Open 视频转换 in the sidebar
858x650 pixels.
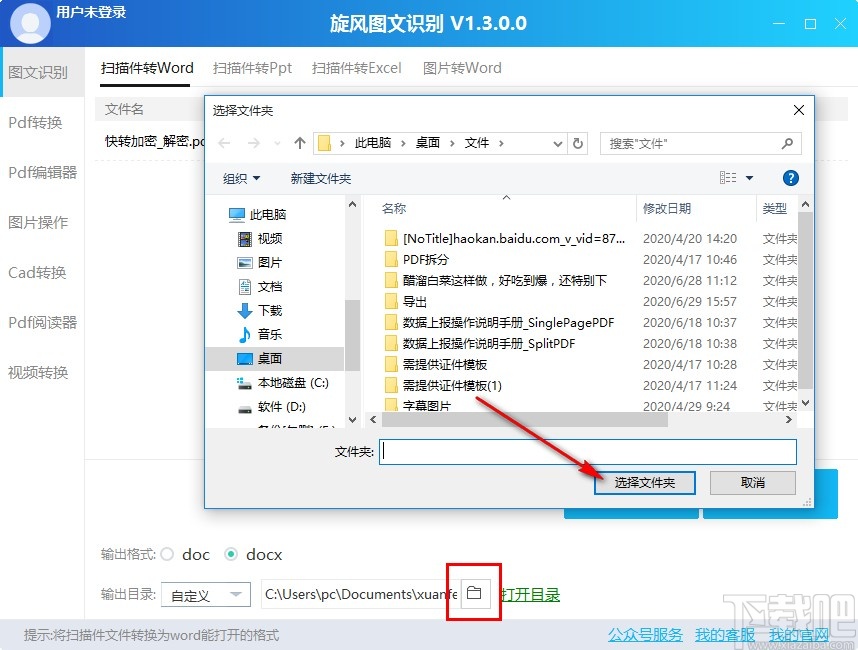[x=40, y=372]
